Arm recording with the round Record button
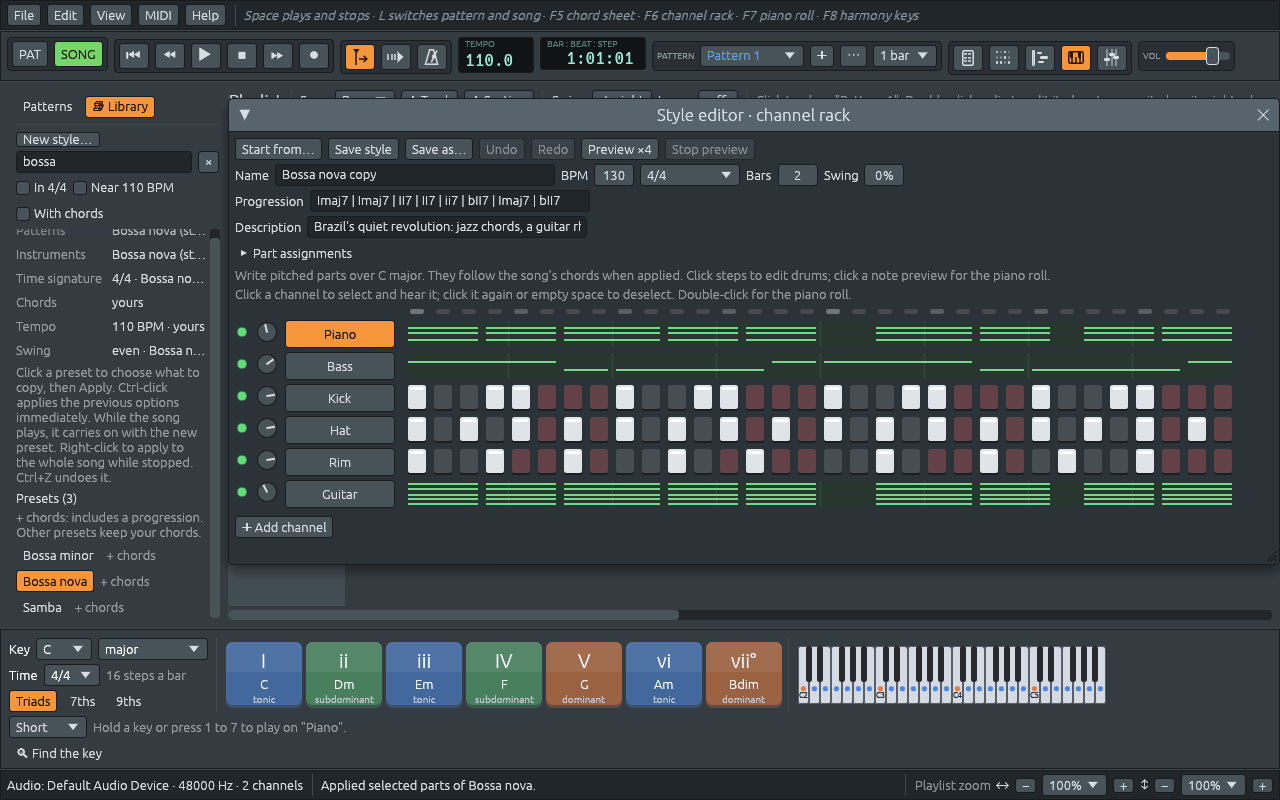The width and height of the screenshot is (1280, 800). click(x=314, y=55)
